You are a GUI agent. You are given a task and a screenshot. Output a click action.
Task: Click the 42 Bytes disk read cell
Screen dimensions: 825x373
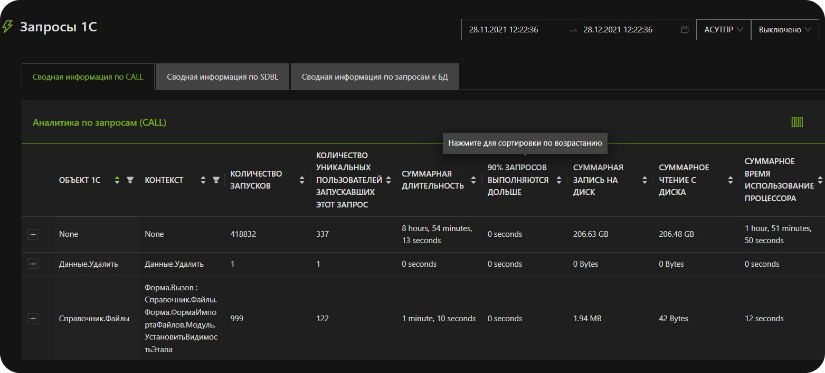tap(673, 319)
